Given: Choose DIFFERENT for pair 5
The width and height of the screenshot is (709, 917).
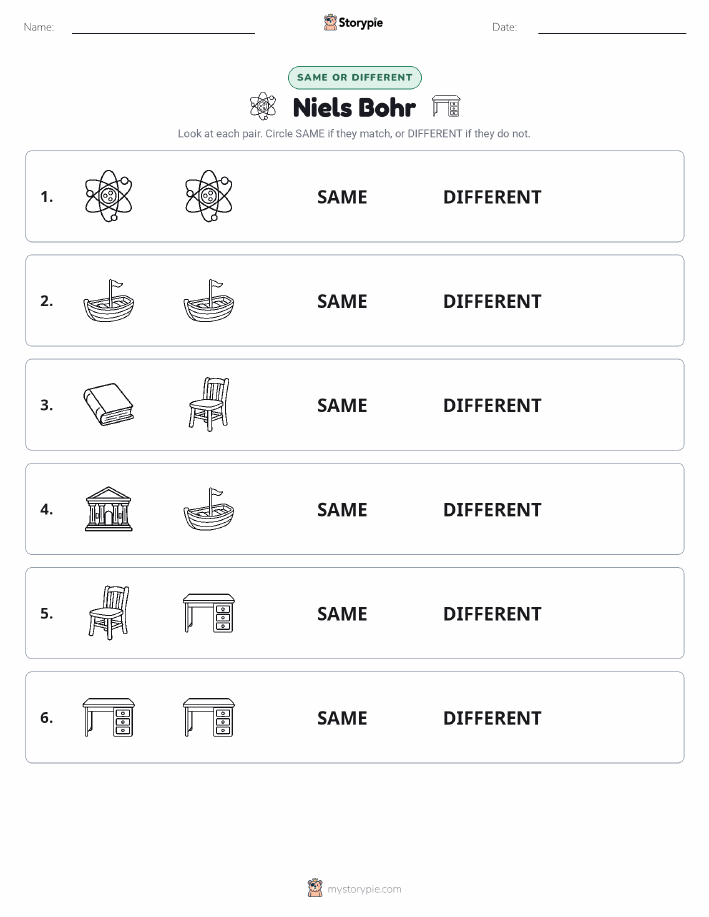Looking at the screenshot, I should (x=492, y=613).
